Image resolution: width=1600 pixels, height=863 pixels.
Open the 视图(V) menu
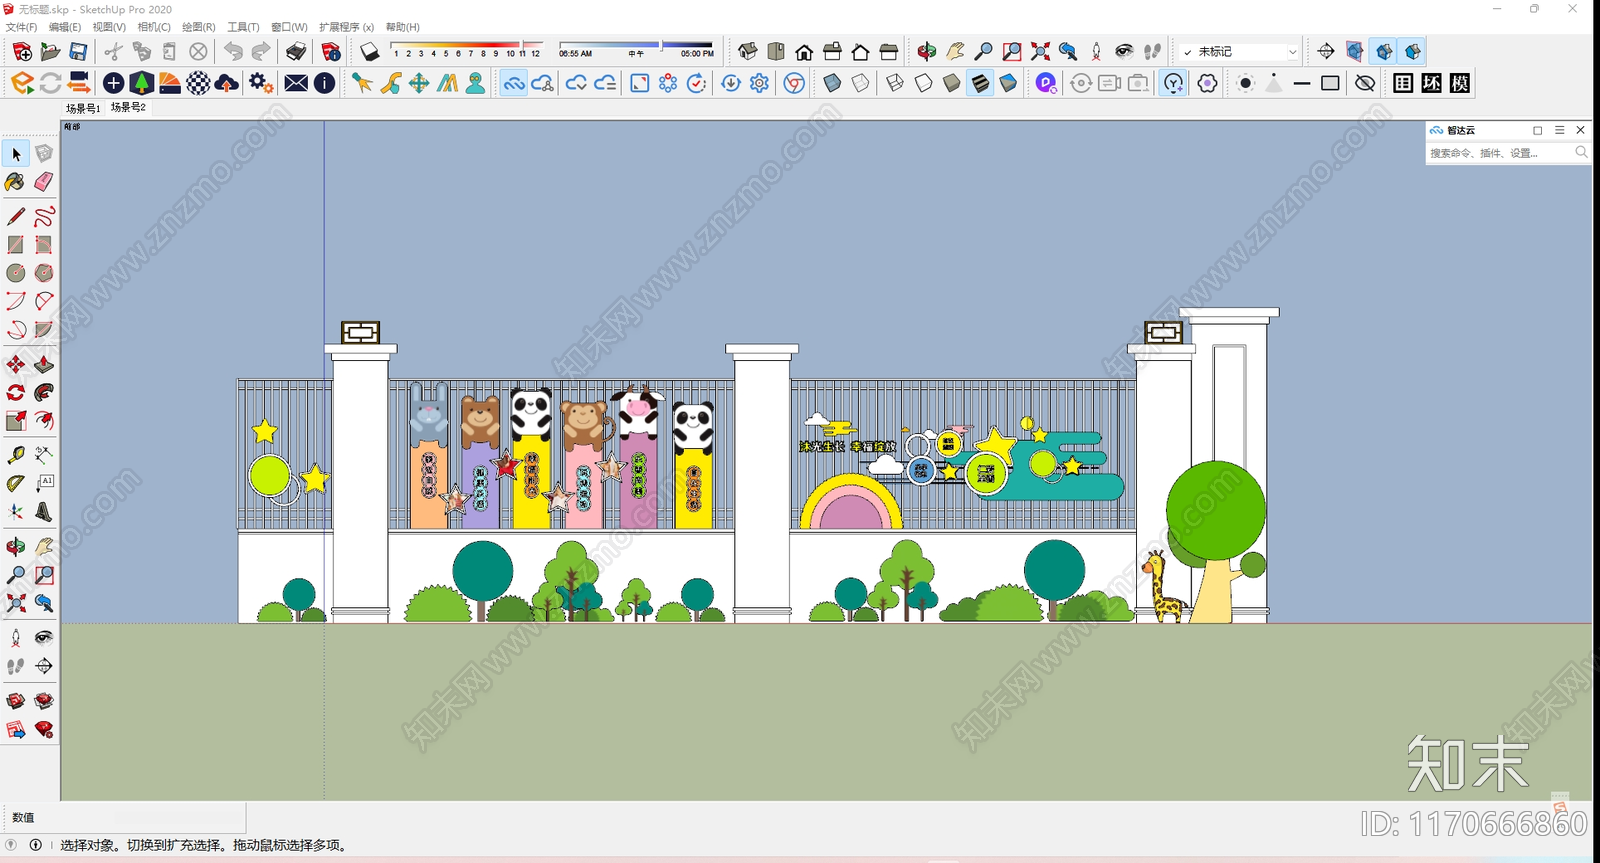109,27
